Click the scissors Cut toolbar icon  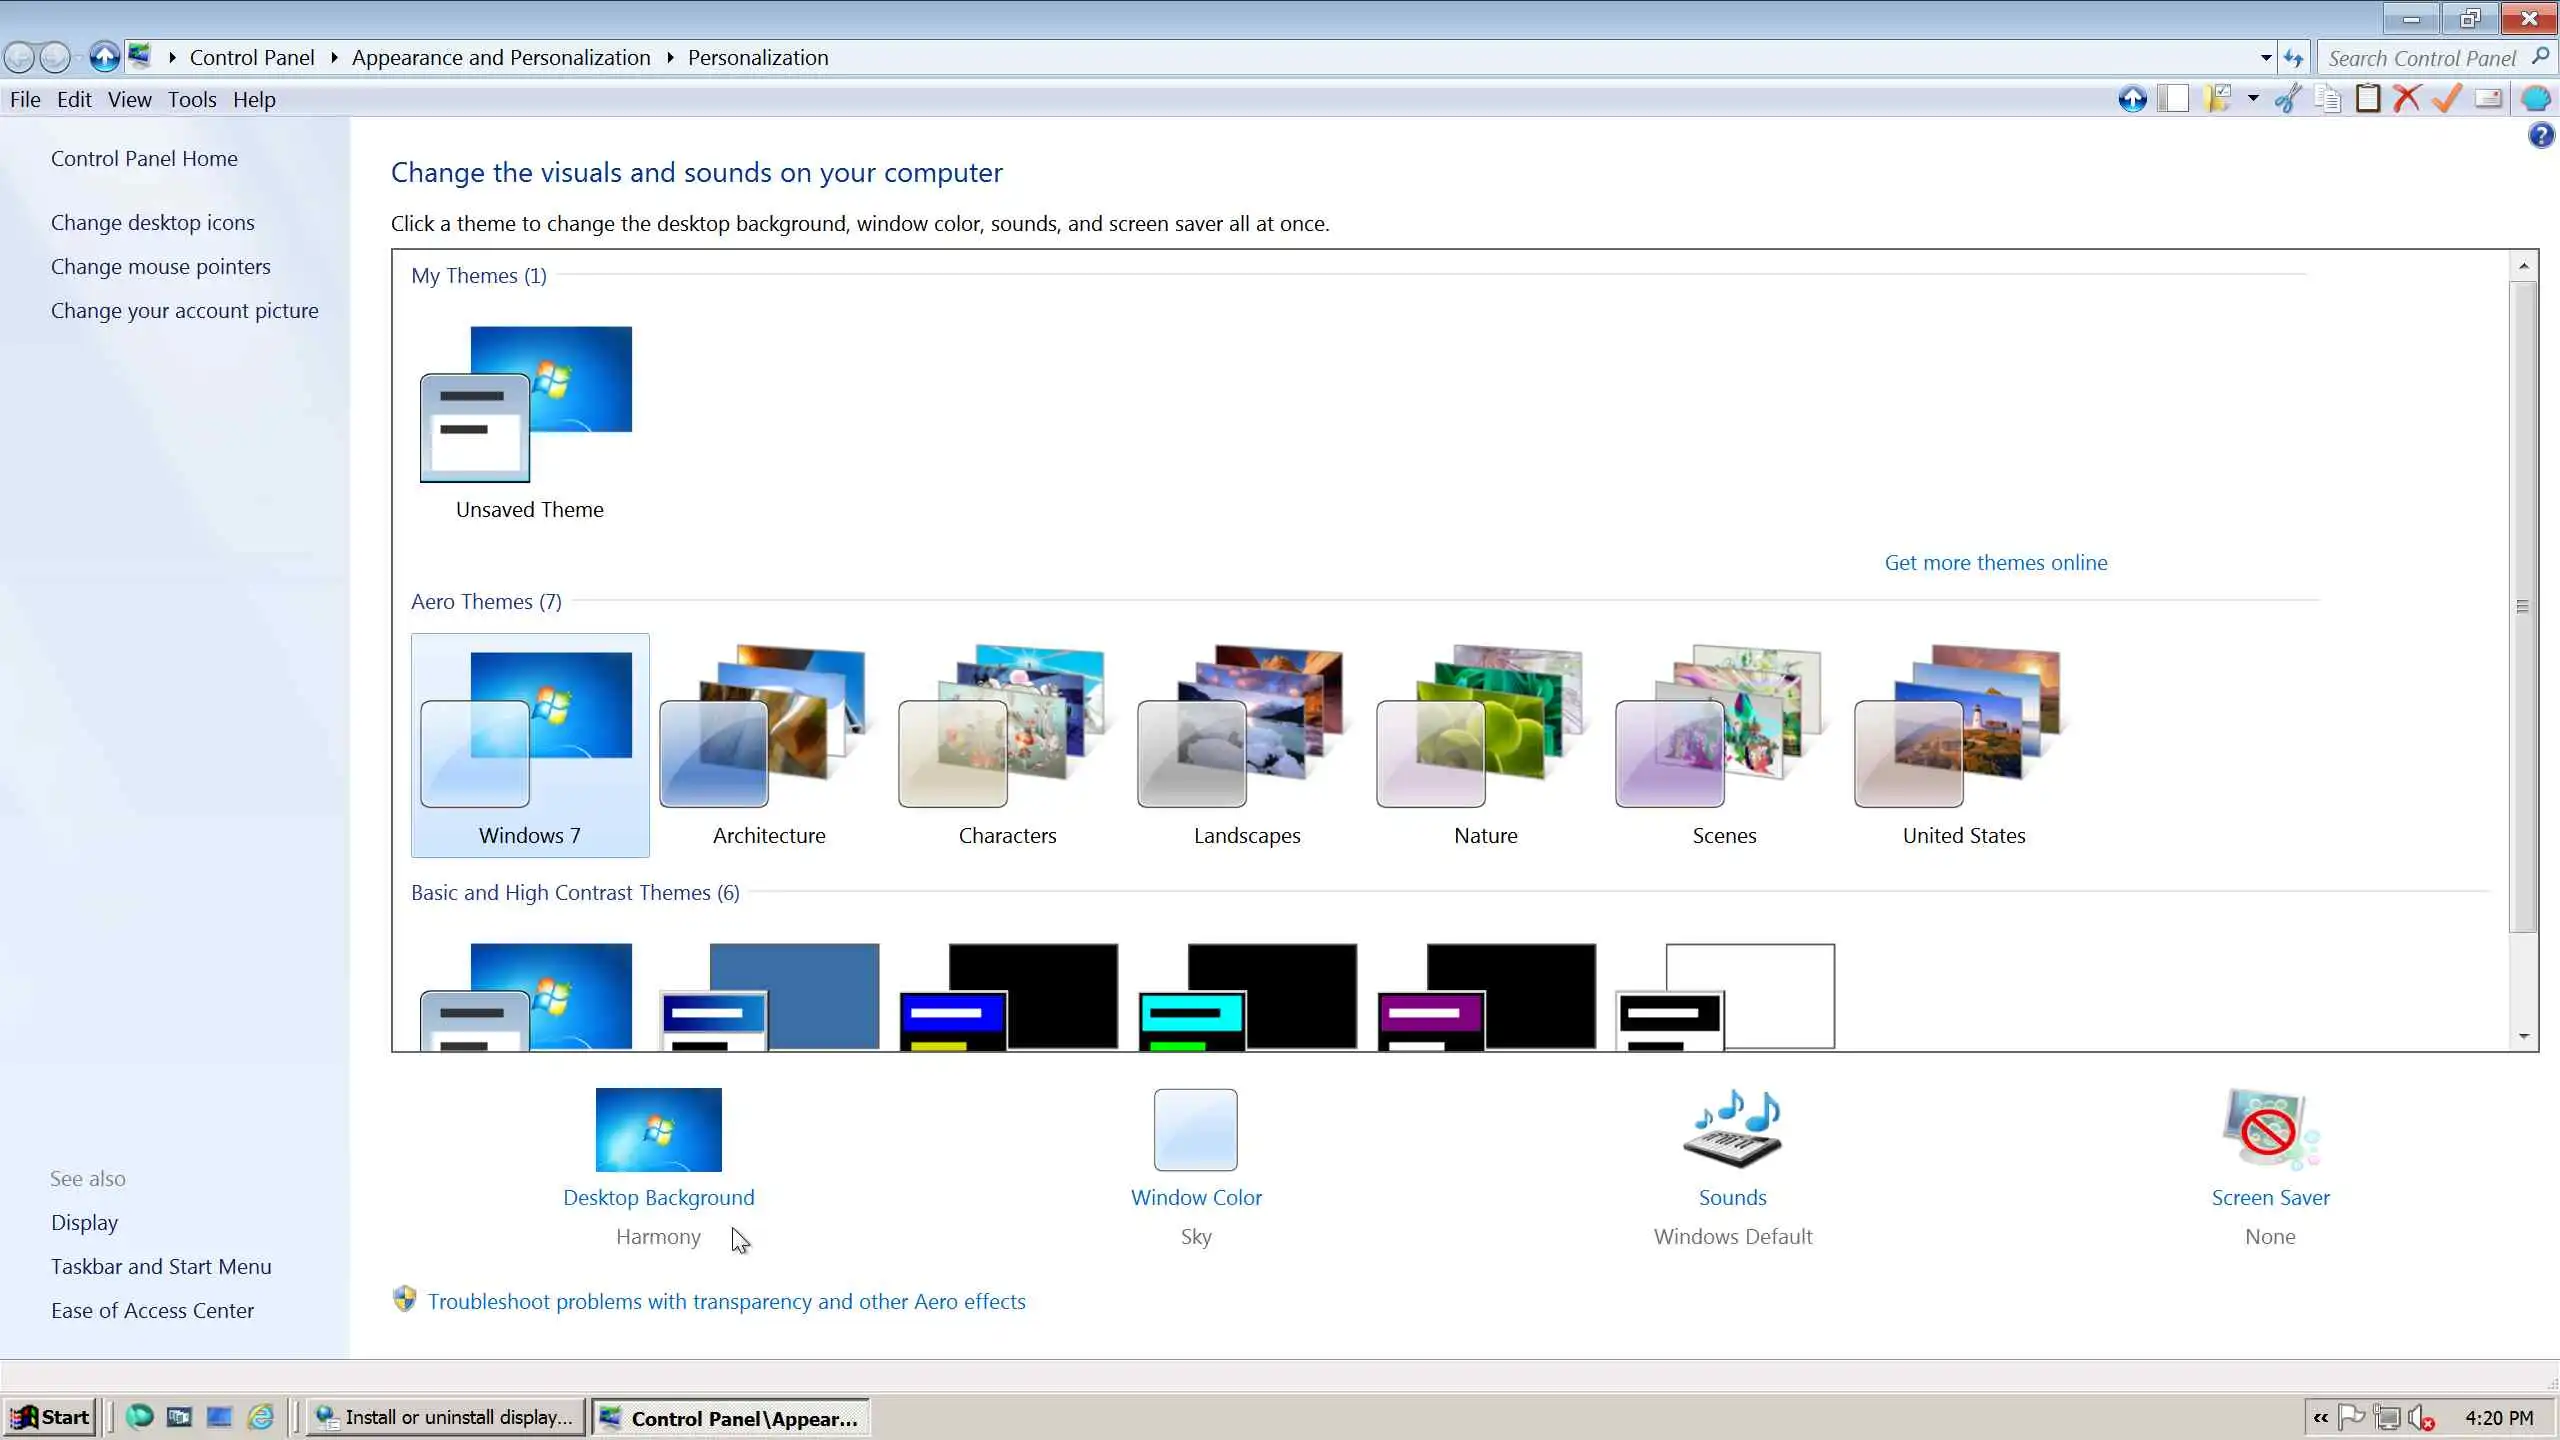coord(2288,99)
